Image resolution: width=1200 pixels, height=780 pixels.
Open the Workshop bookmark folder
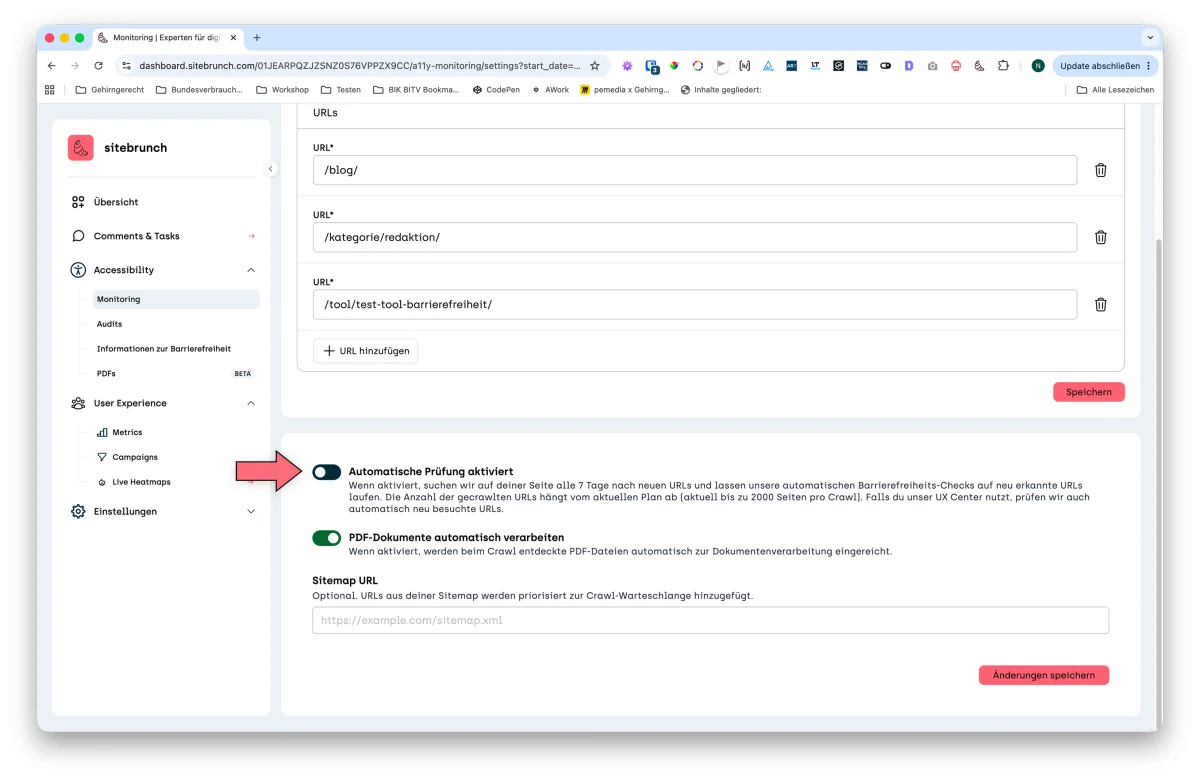(283, 90)
